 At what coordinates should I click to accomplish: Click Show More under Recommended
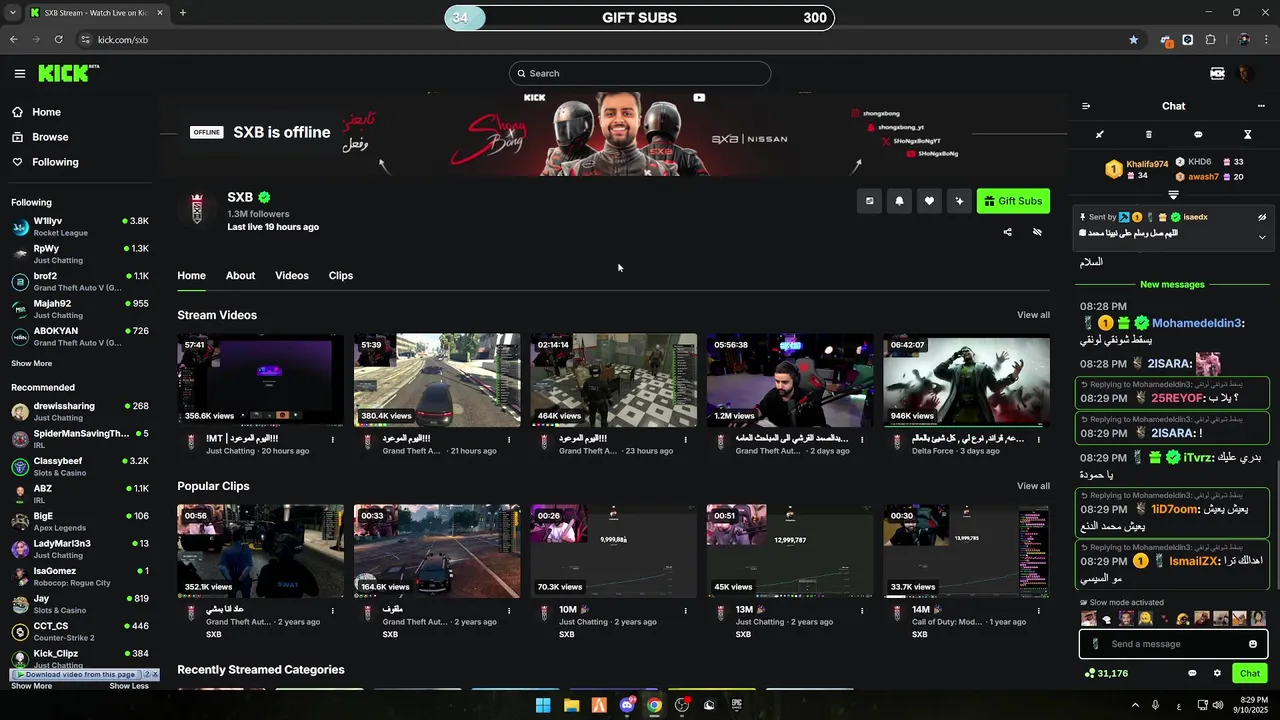point(32,686)
